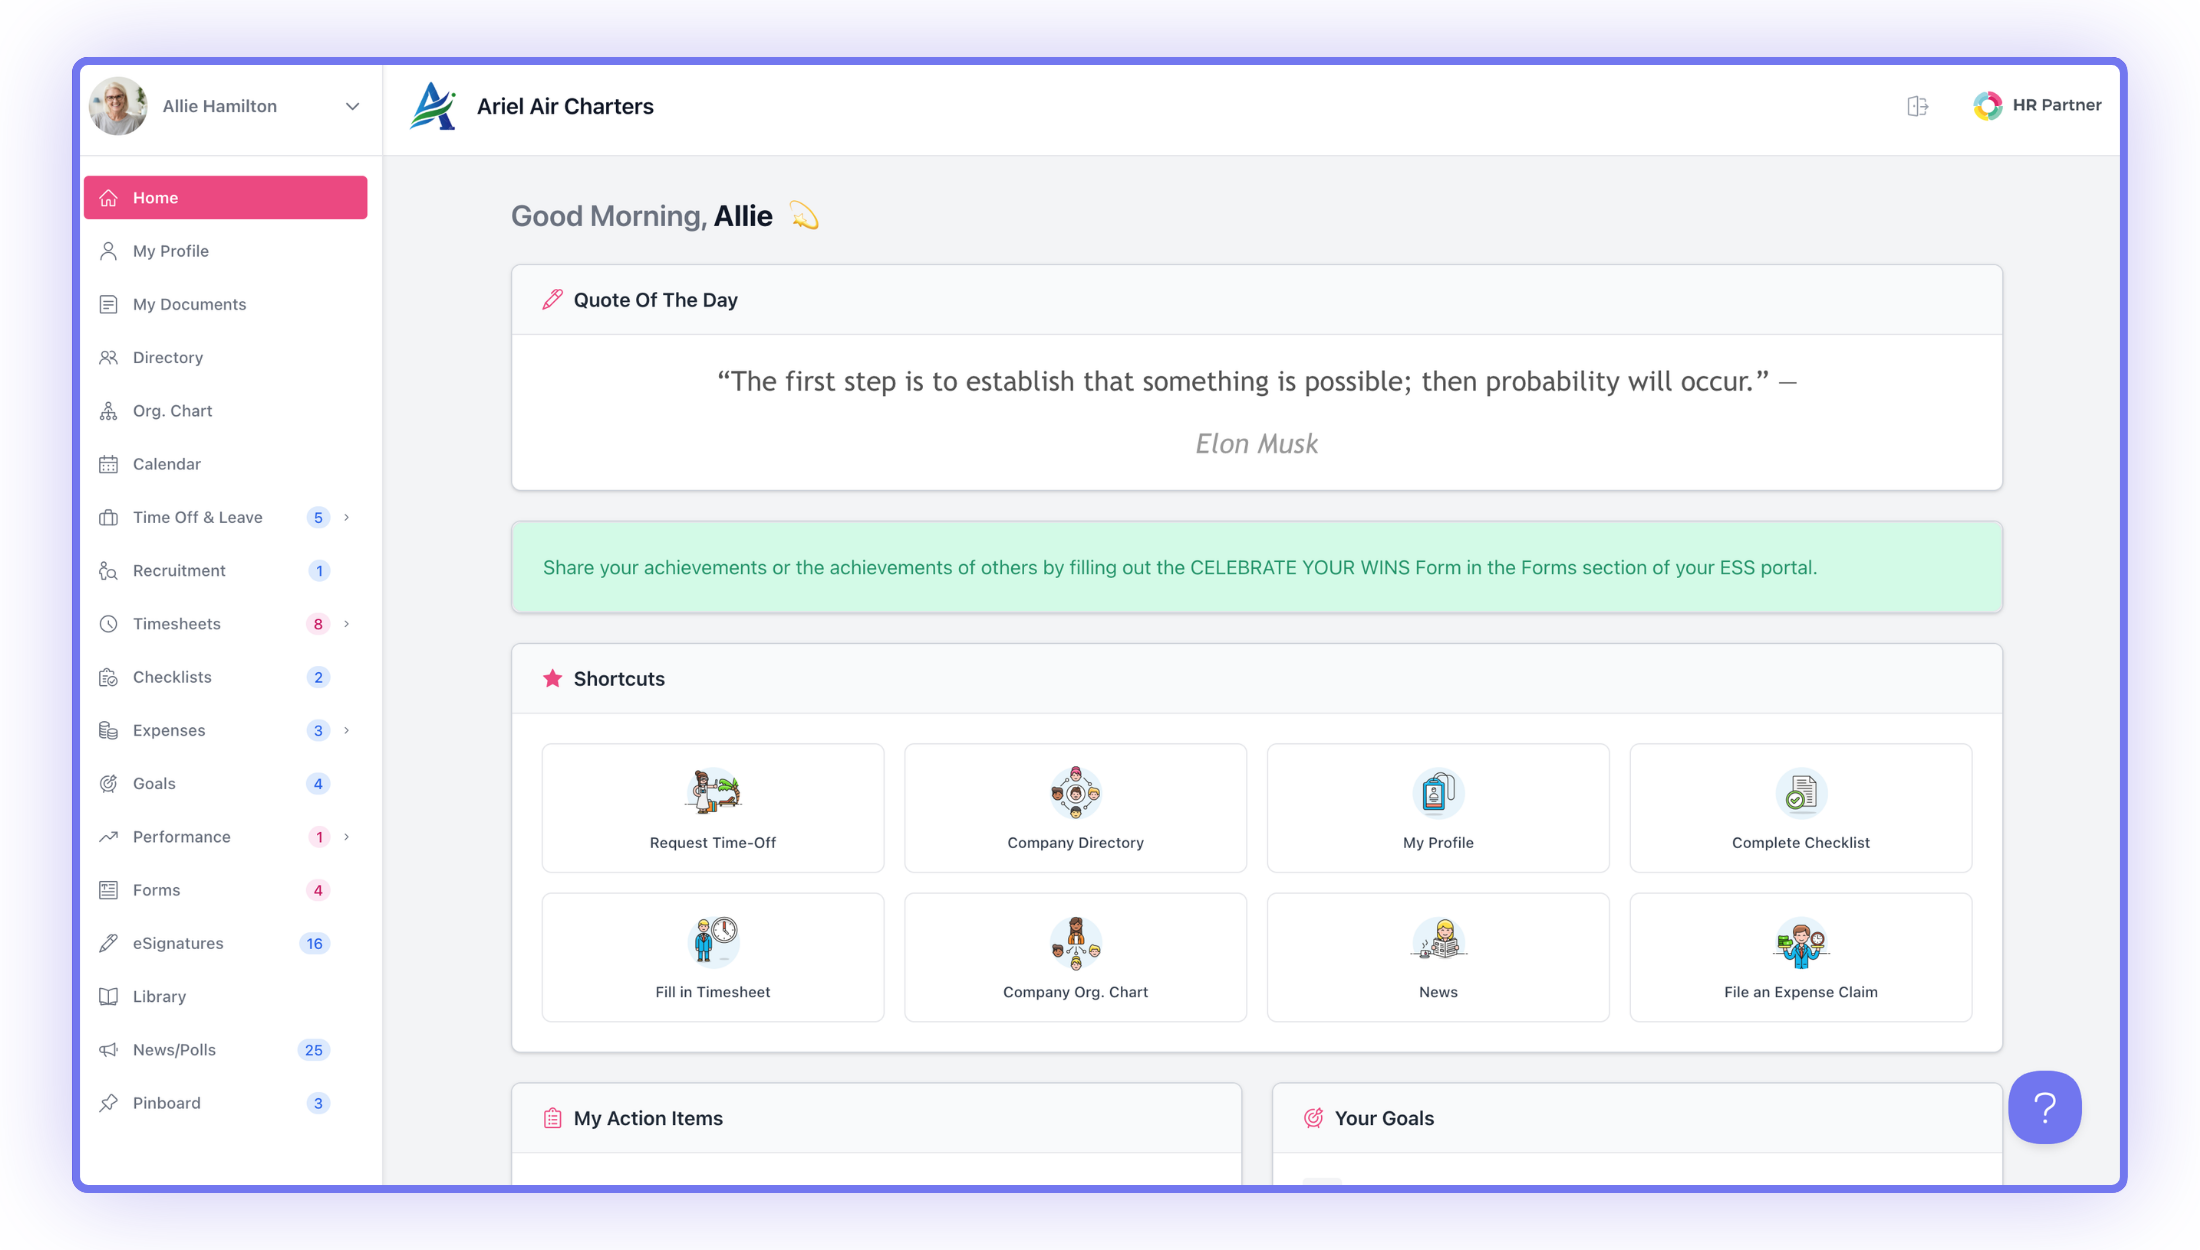
Task: Open My Documents menu item
Action: click(225, 304)
